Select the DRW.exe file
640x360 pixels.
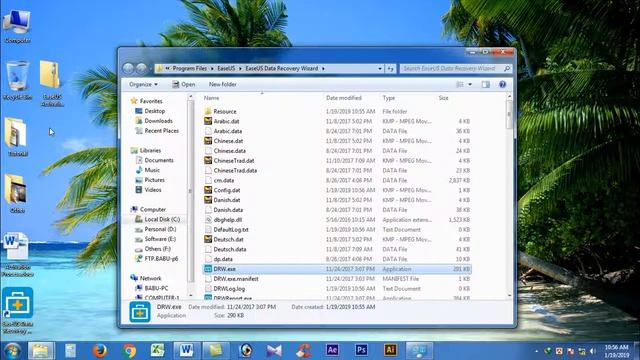pos(337,269)
